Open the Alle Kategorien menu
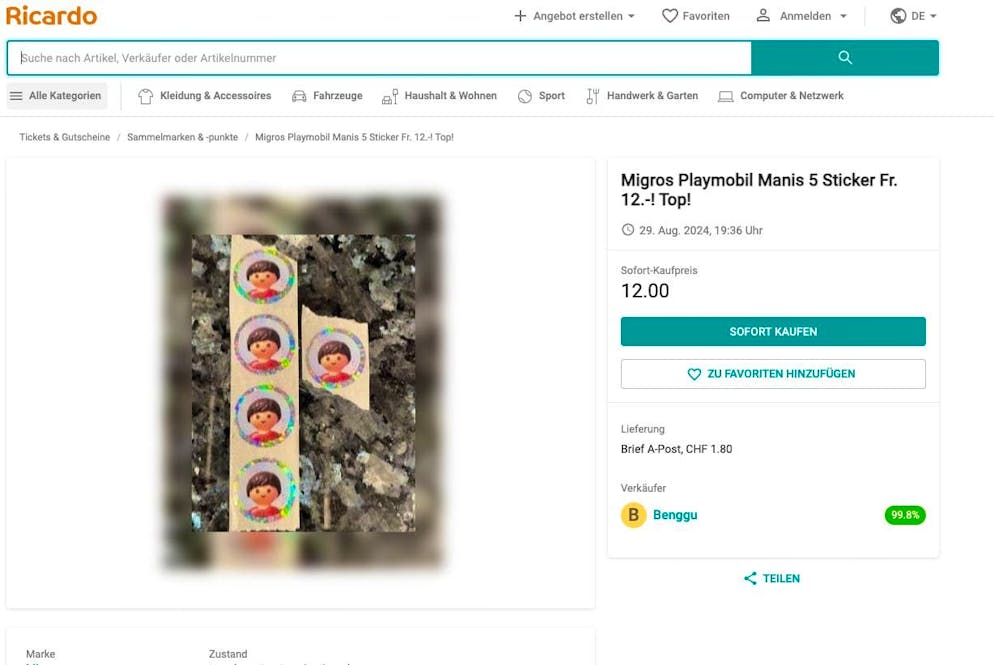994x665 pixels. point(56,96)
